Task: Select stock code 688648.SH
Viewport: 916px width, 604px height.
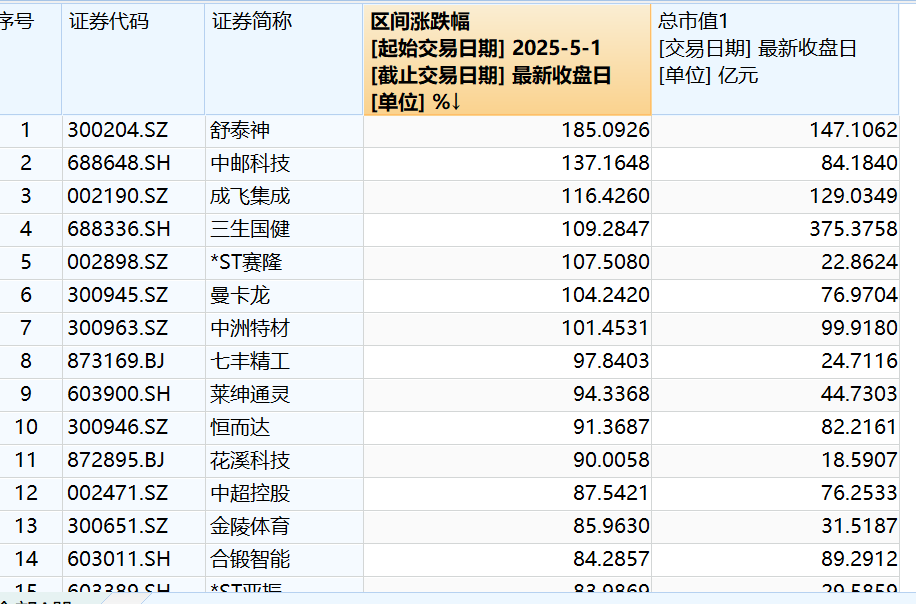Action: [119, 163]
